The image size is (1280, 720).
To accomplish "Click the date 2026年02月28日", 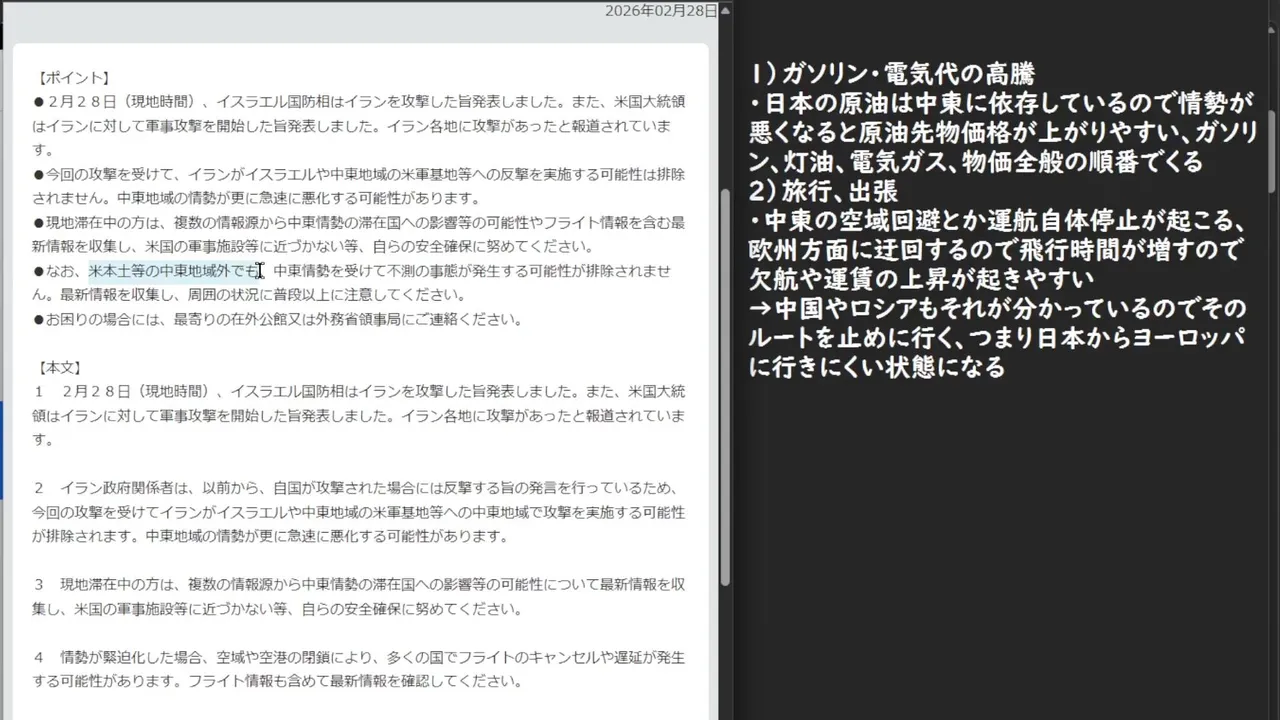I will coord(661,11).
